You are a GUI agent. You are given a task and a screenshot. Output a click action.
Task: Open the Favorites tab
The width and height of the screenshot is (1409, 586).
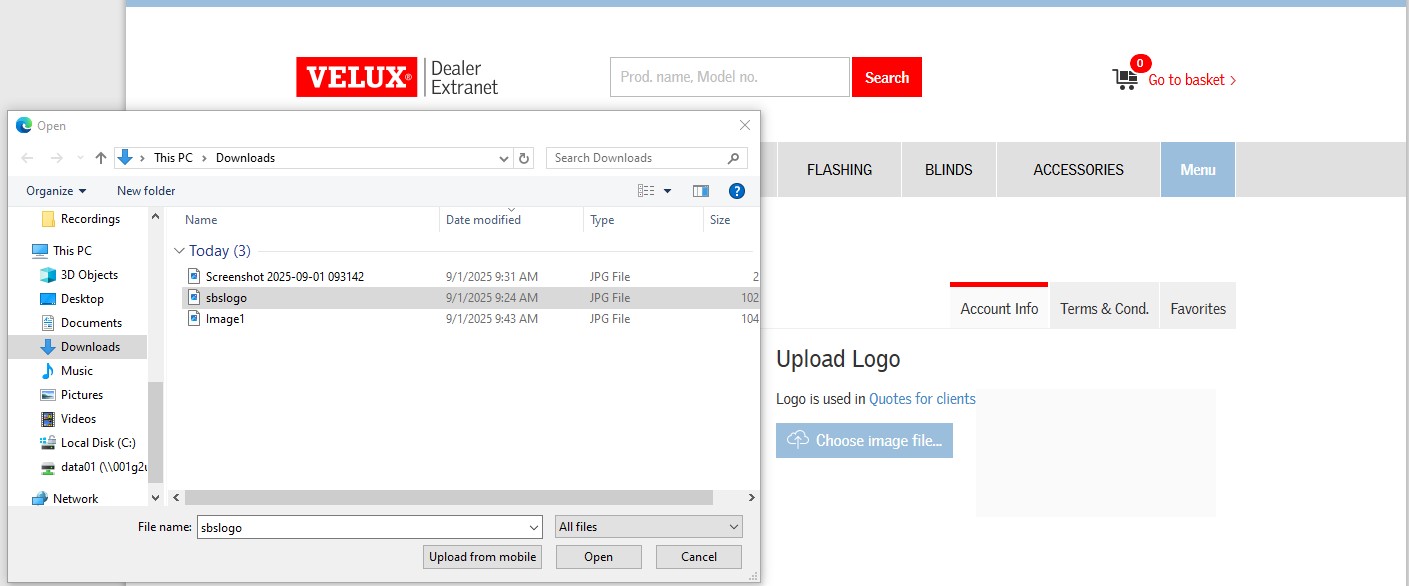[1197, 309]
